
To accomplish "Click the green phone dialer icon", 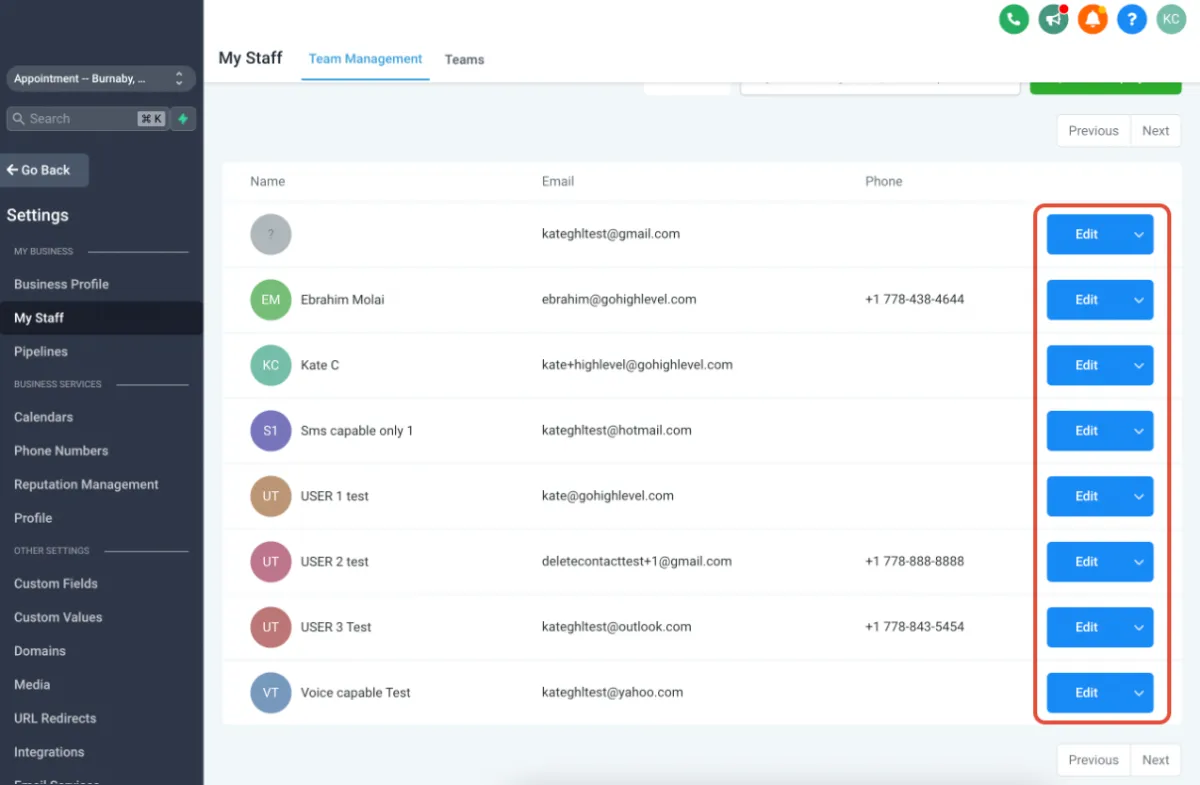I will (1014, 19).
